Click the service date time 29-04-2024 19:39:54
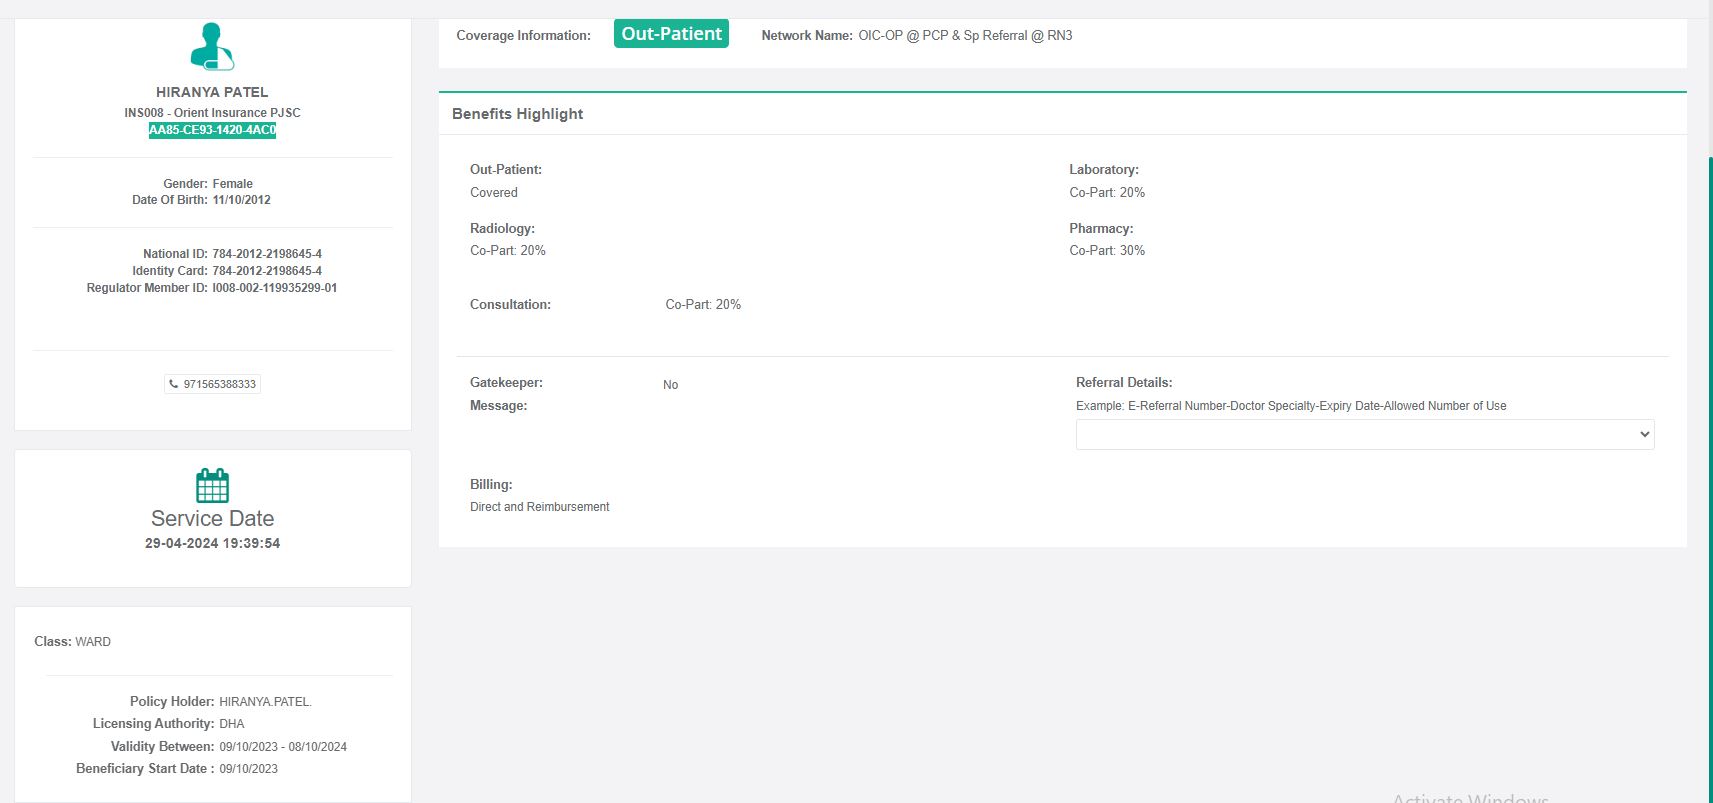 [x=212, y=544]
